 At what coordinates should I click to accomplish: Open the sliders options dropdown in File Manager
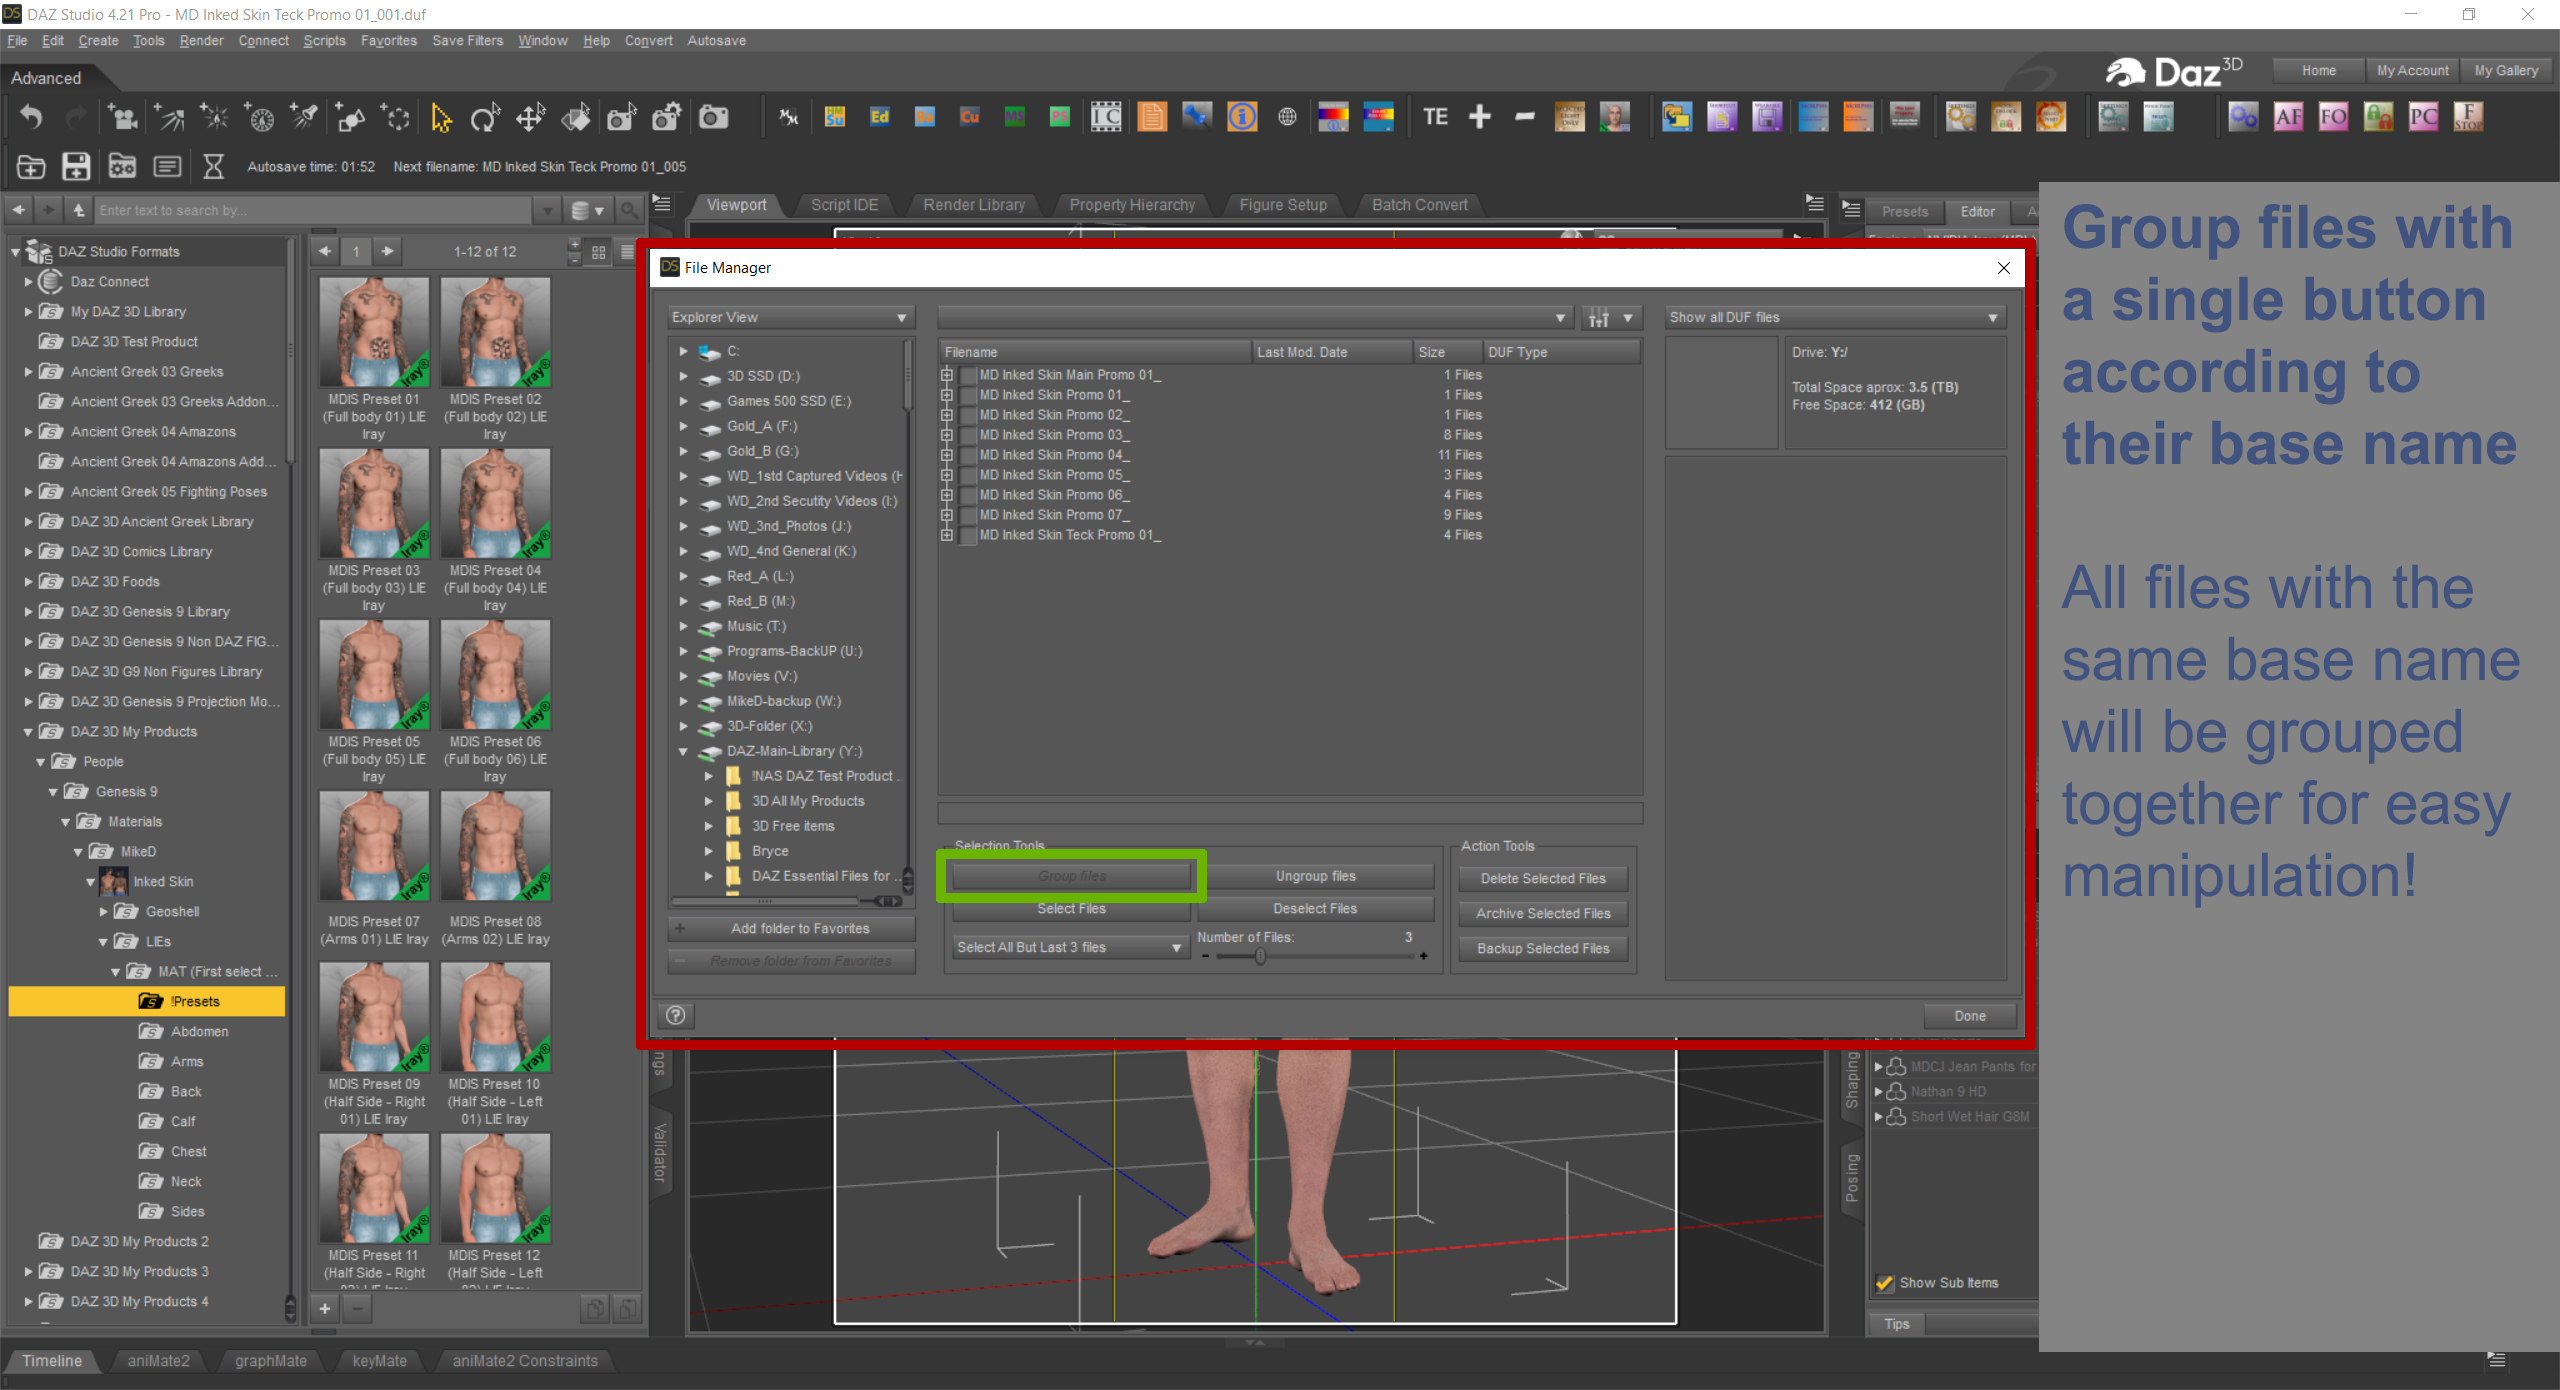pos(1612,317)
